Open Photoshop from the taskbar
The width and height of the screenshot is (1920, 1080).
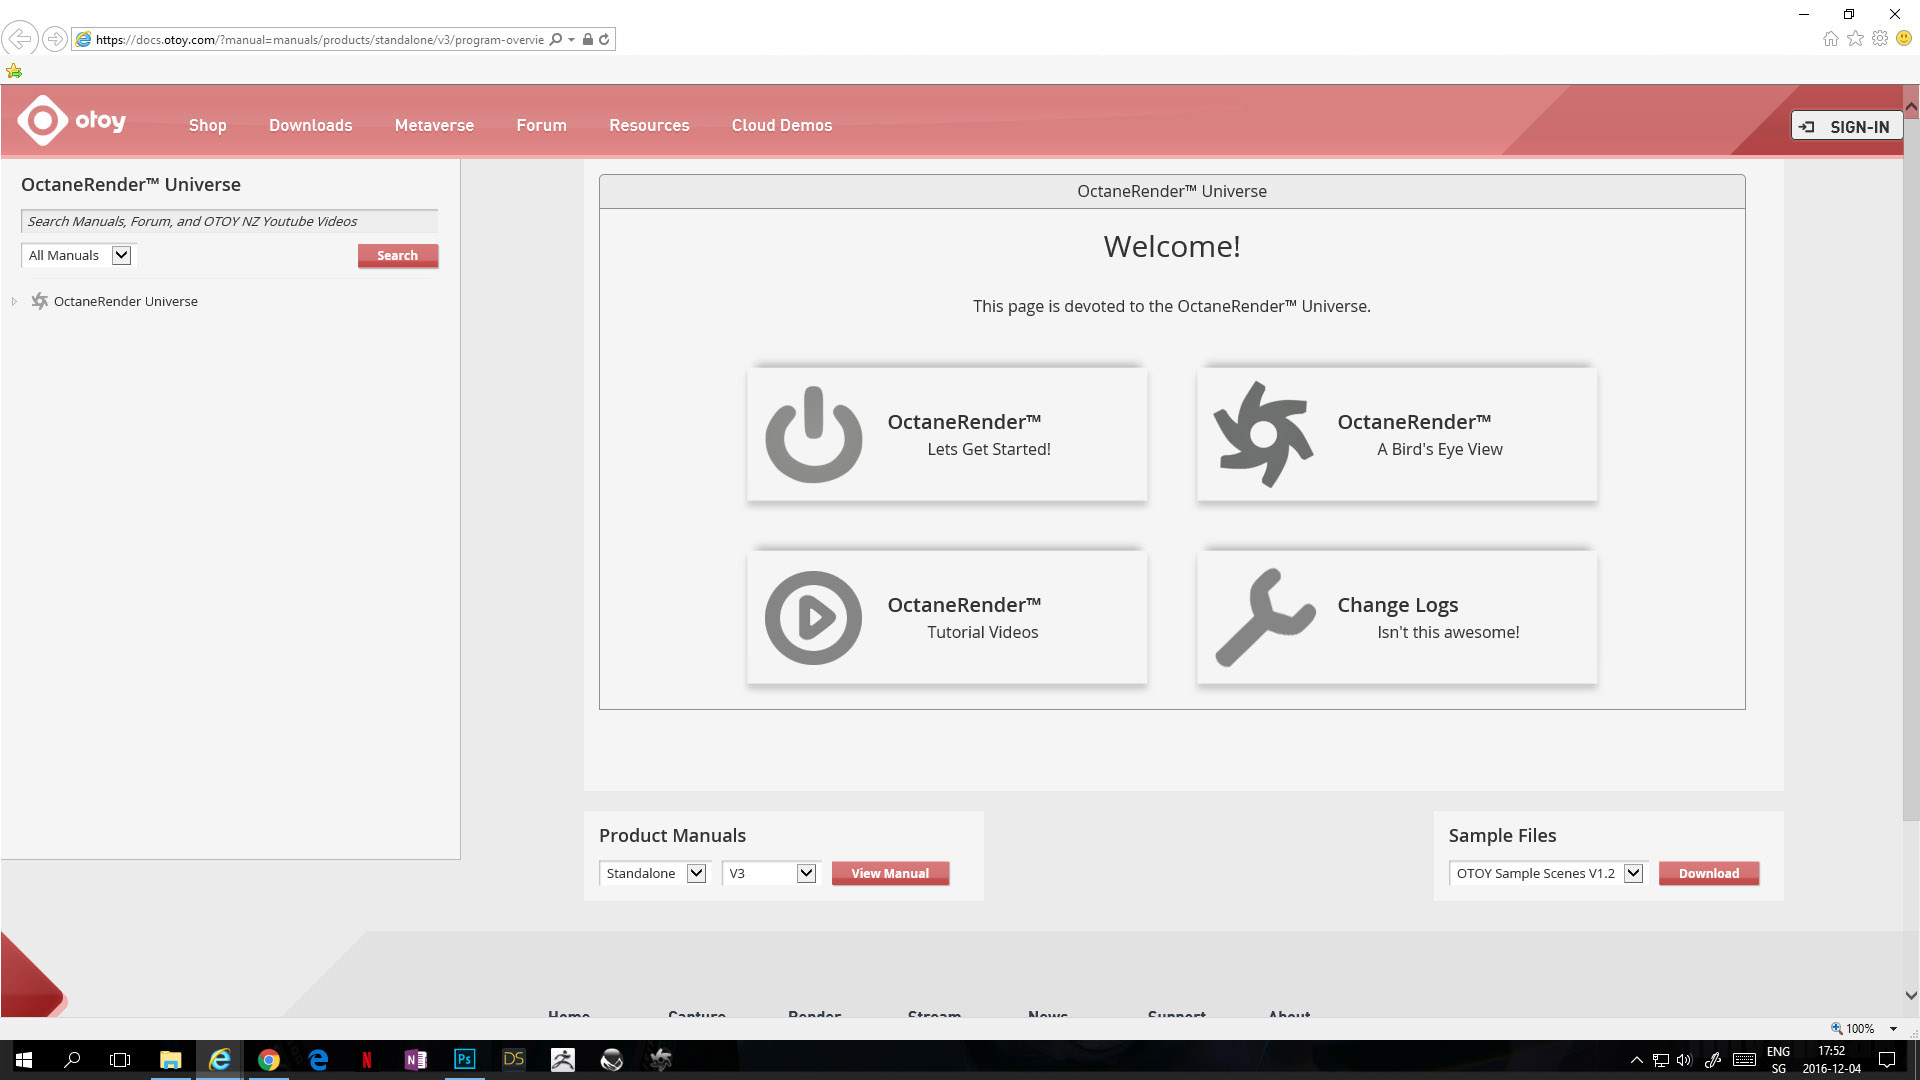(x=464, y=1059)
